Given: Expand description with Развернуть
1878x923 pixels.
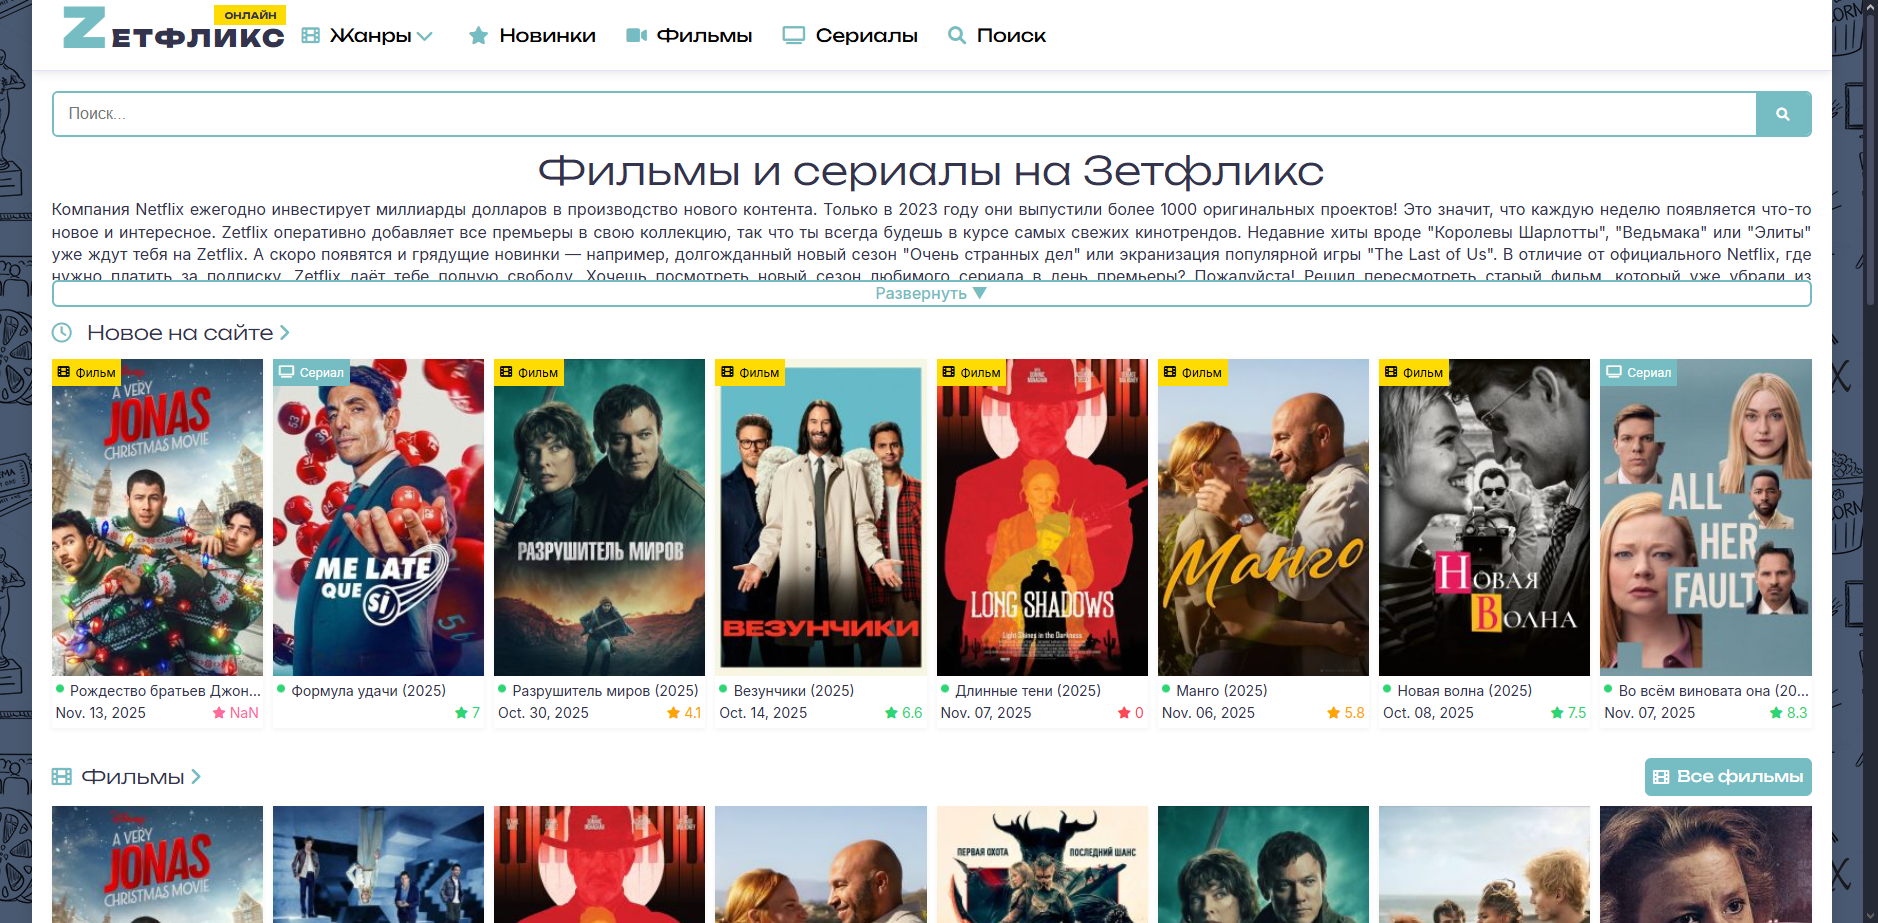Looking at the screenshot, I should tap(931, 293).
